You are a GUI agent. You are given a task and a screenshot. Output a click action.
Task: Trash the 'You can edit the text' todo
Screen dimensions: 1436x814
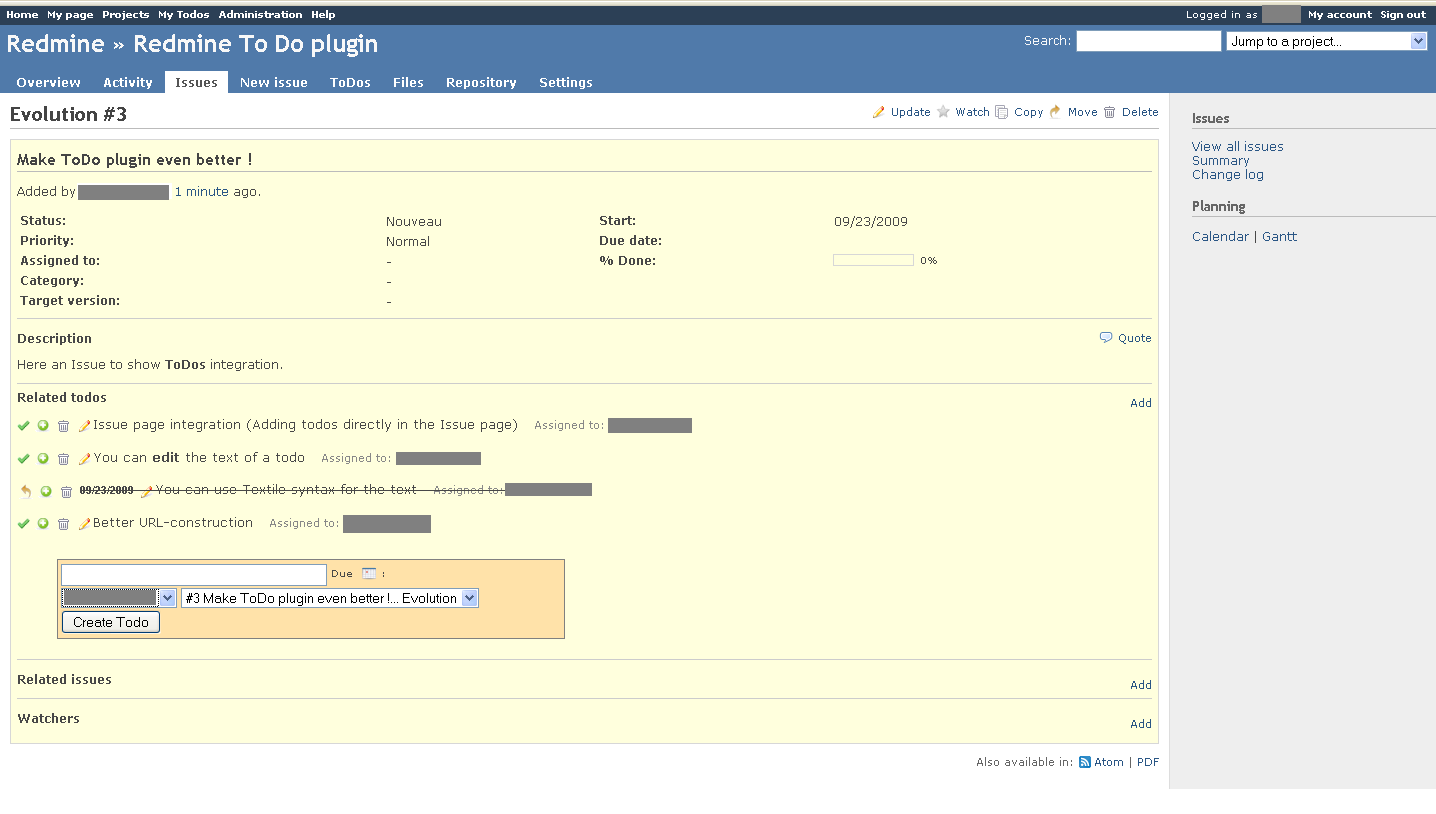click(x=63, y=459)
